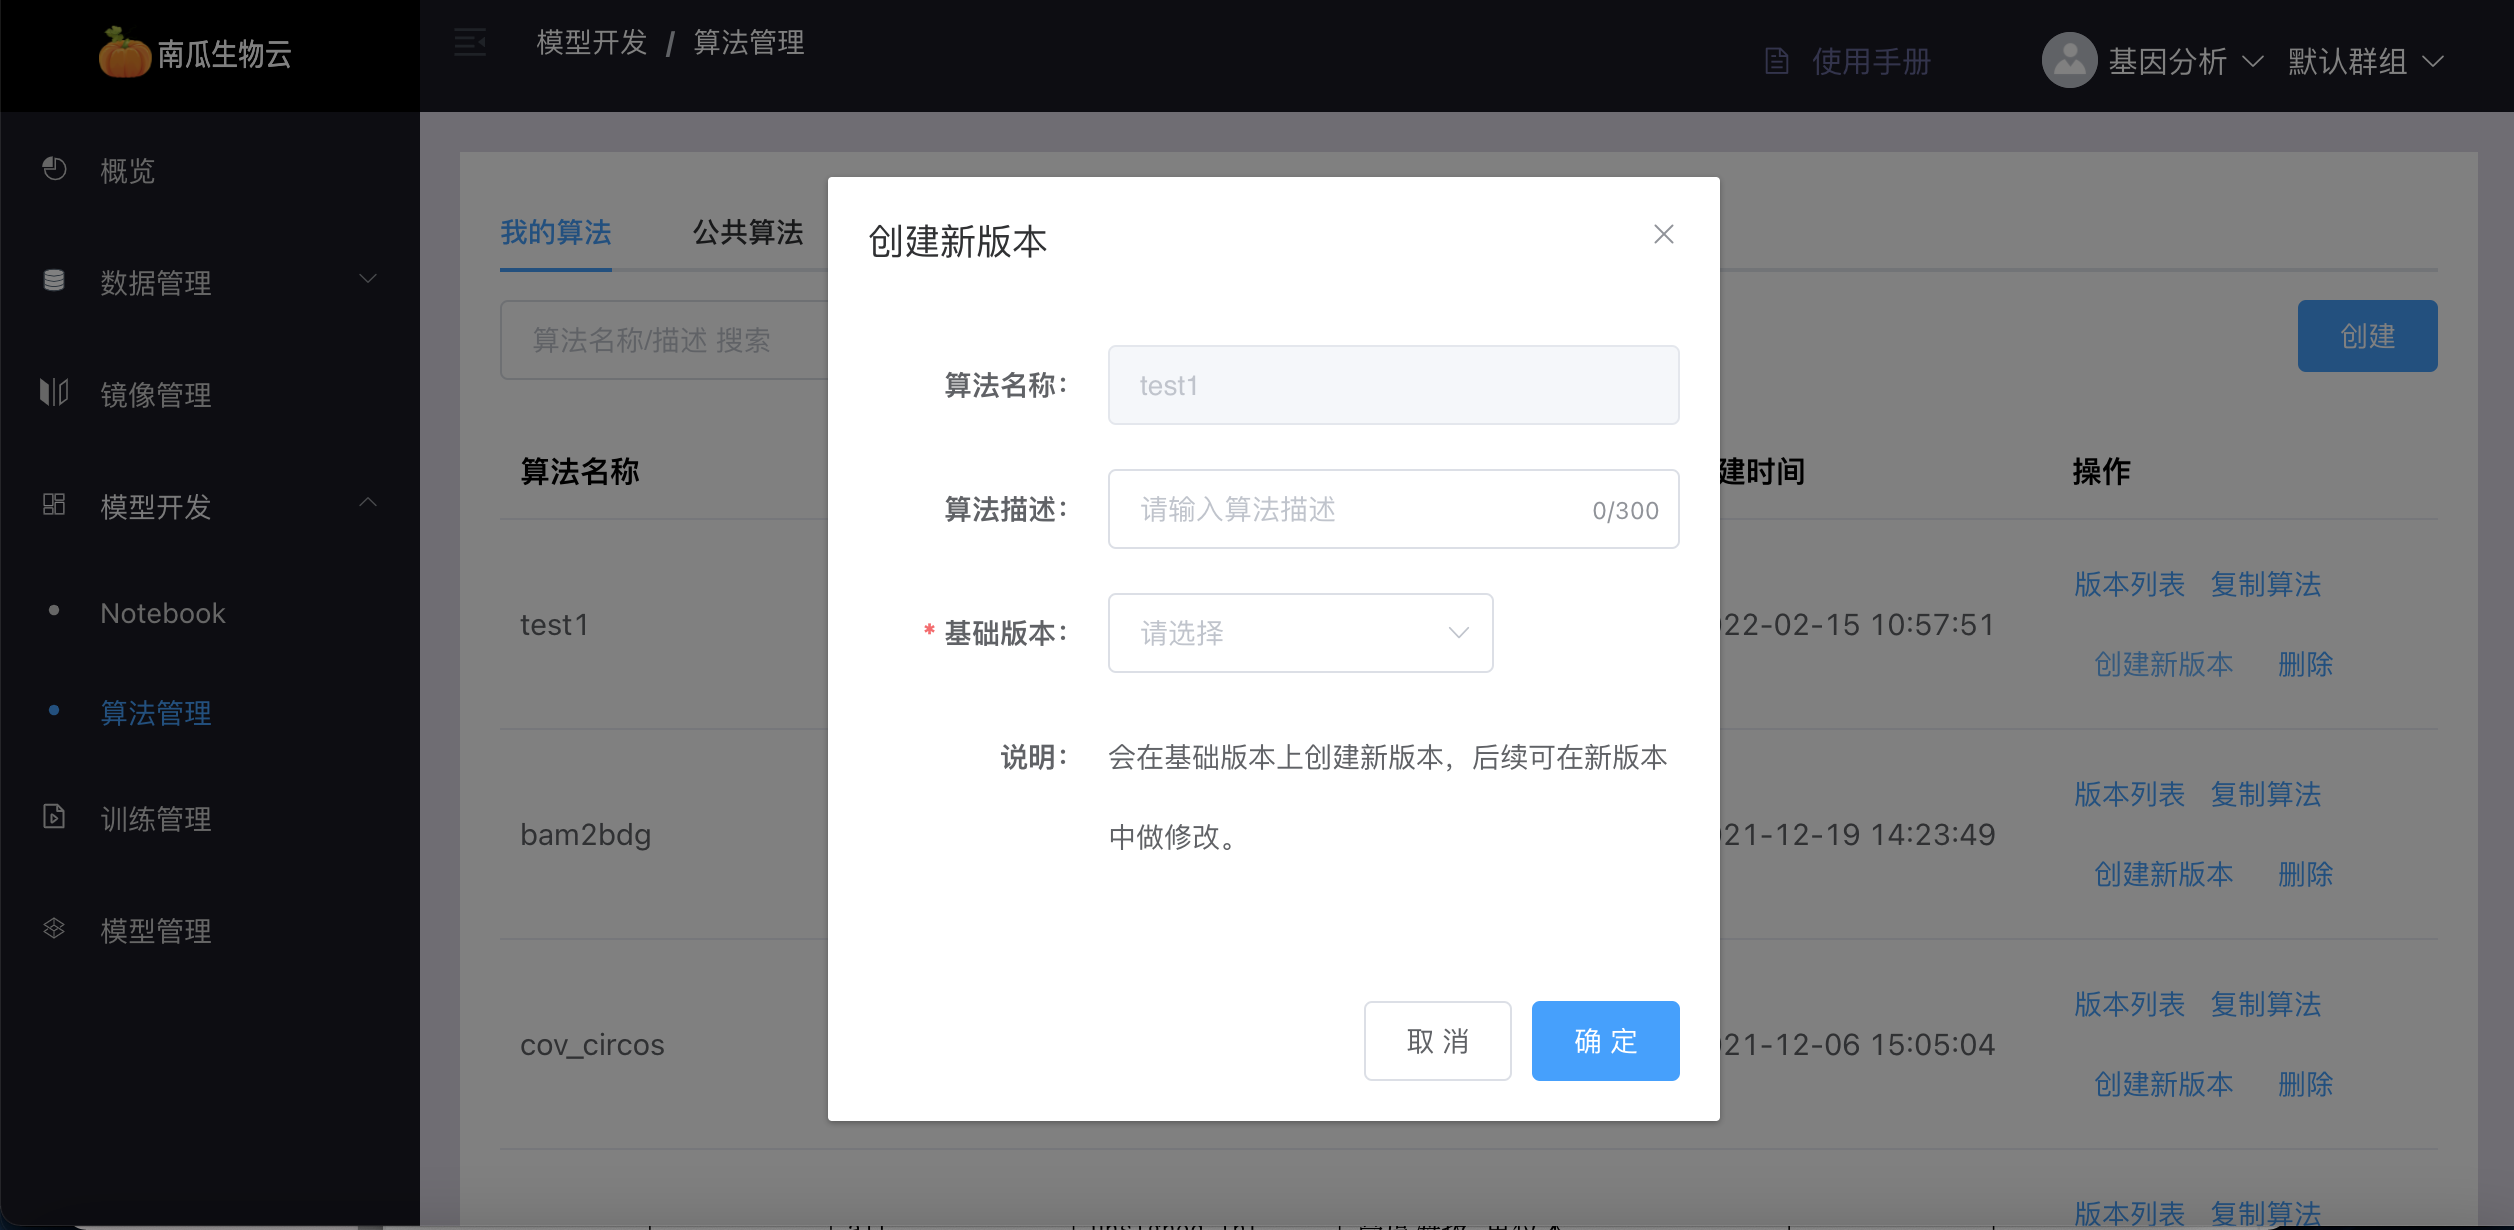Image resolution: width=2514 pixels, height=1230 pixels.
Task: Click the 取消 button in dialog
Action: tap(1438, 1041)
